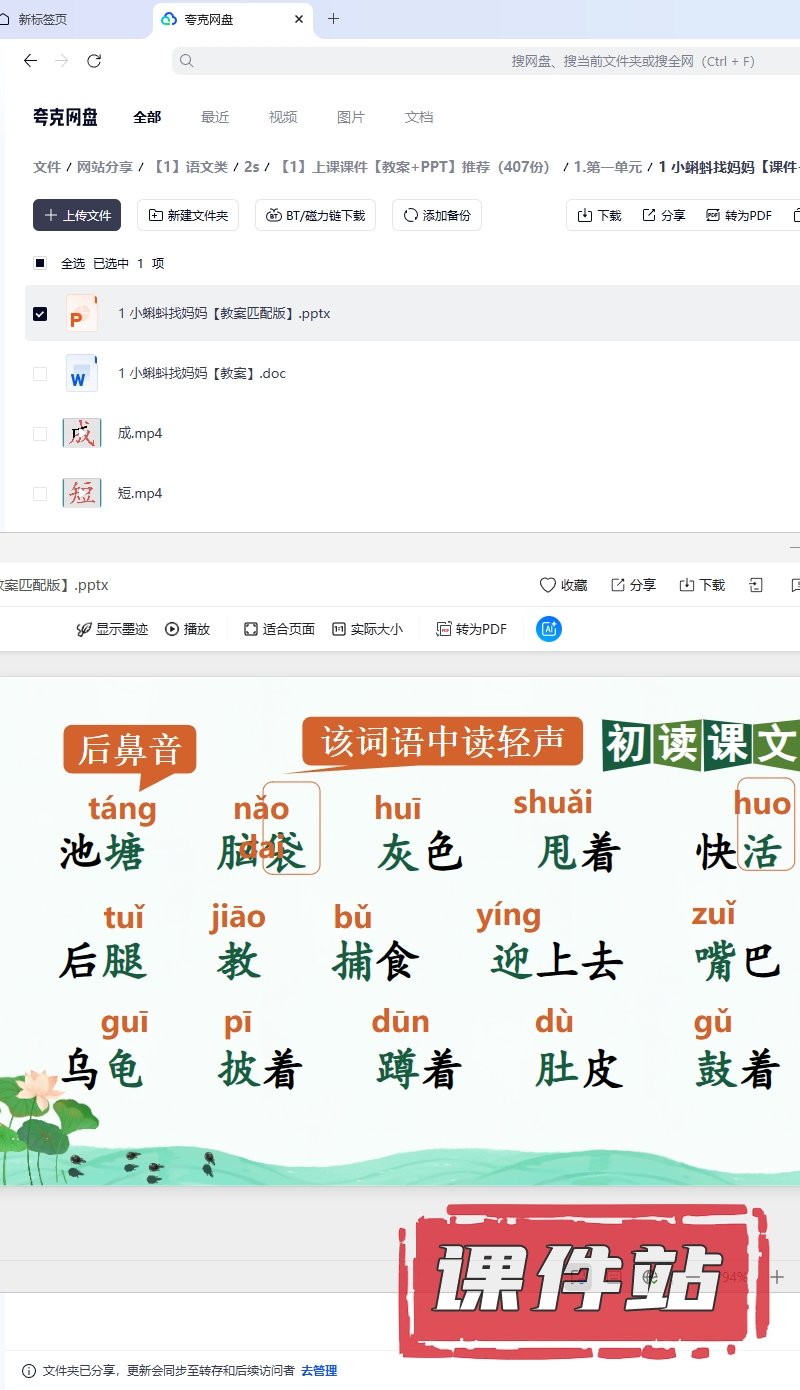Open the 成.mp4 video thumbnail
800x1390 pixels.
pos(82,433)
